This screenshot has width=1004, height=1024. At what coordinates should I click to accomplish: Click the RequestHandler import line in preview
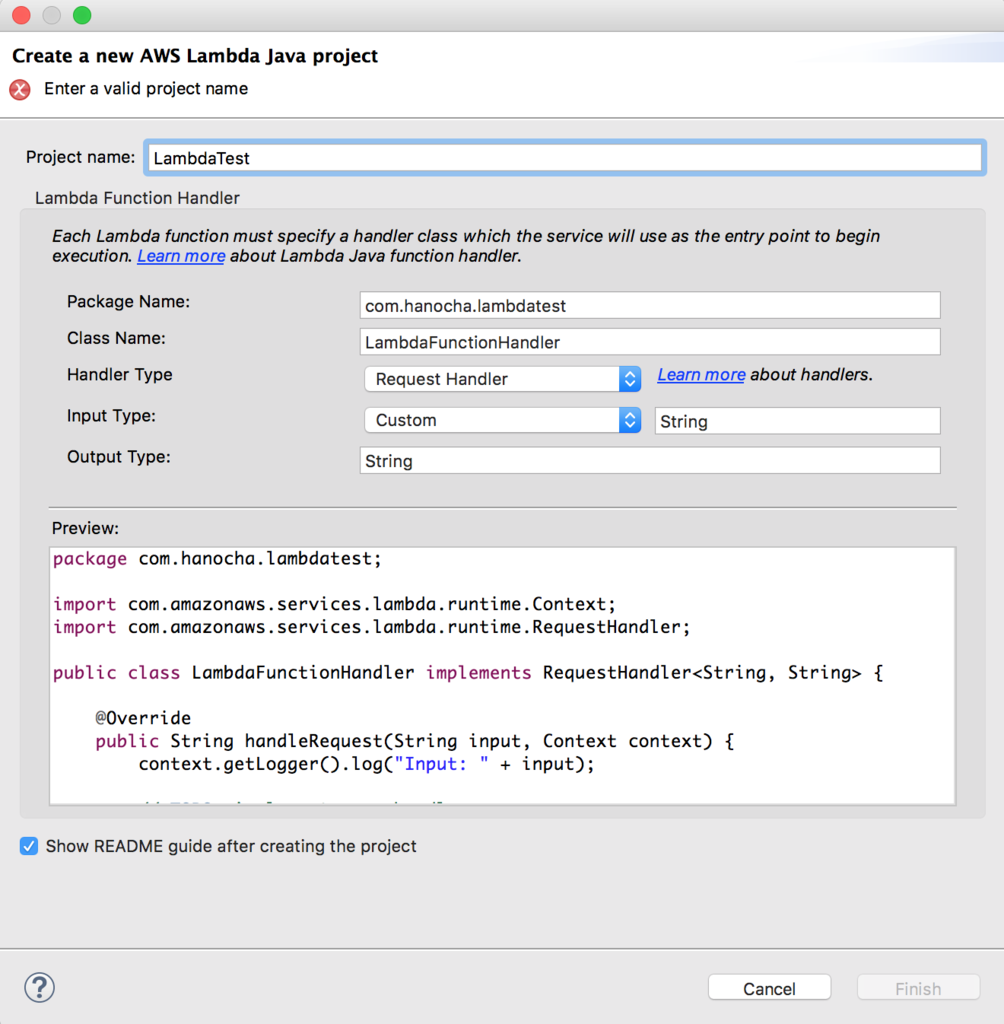372,628
